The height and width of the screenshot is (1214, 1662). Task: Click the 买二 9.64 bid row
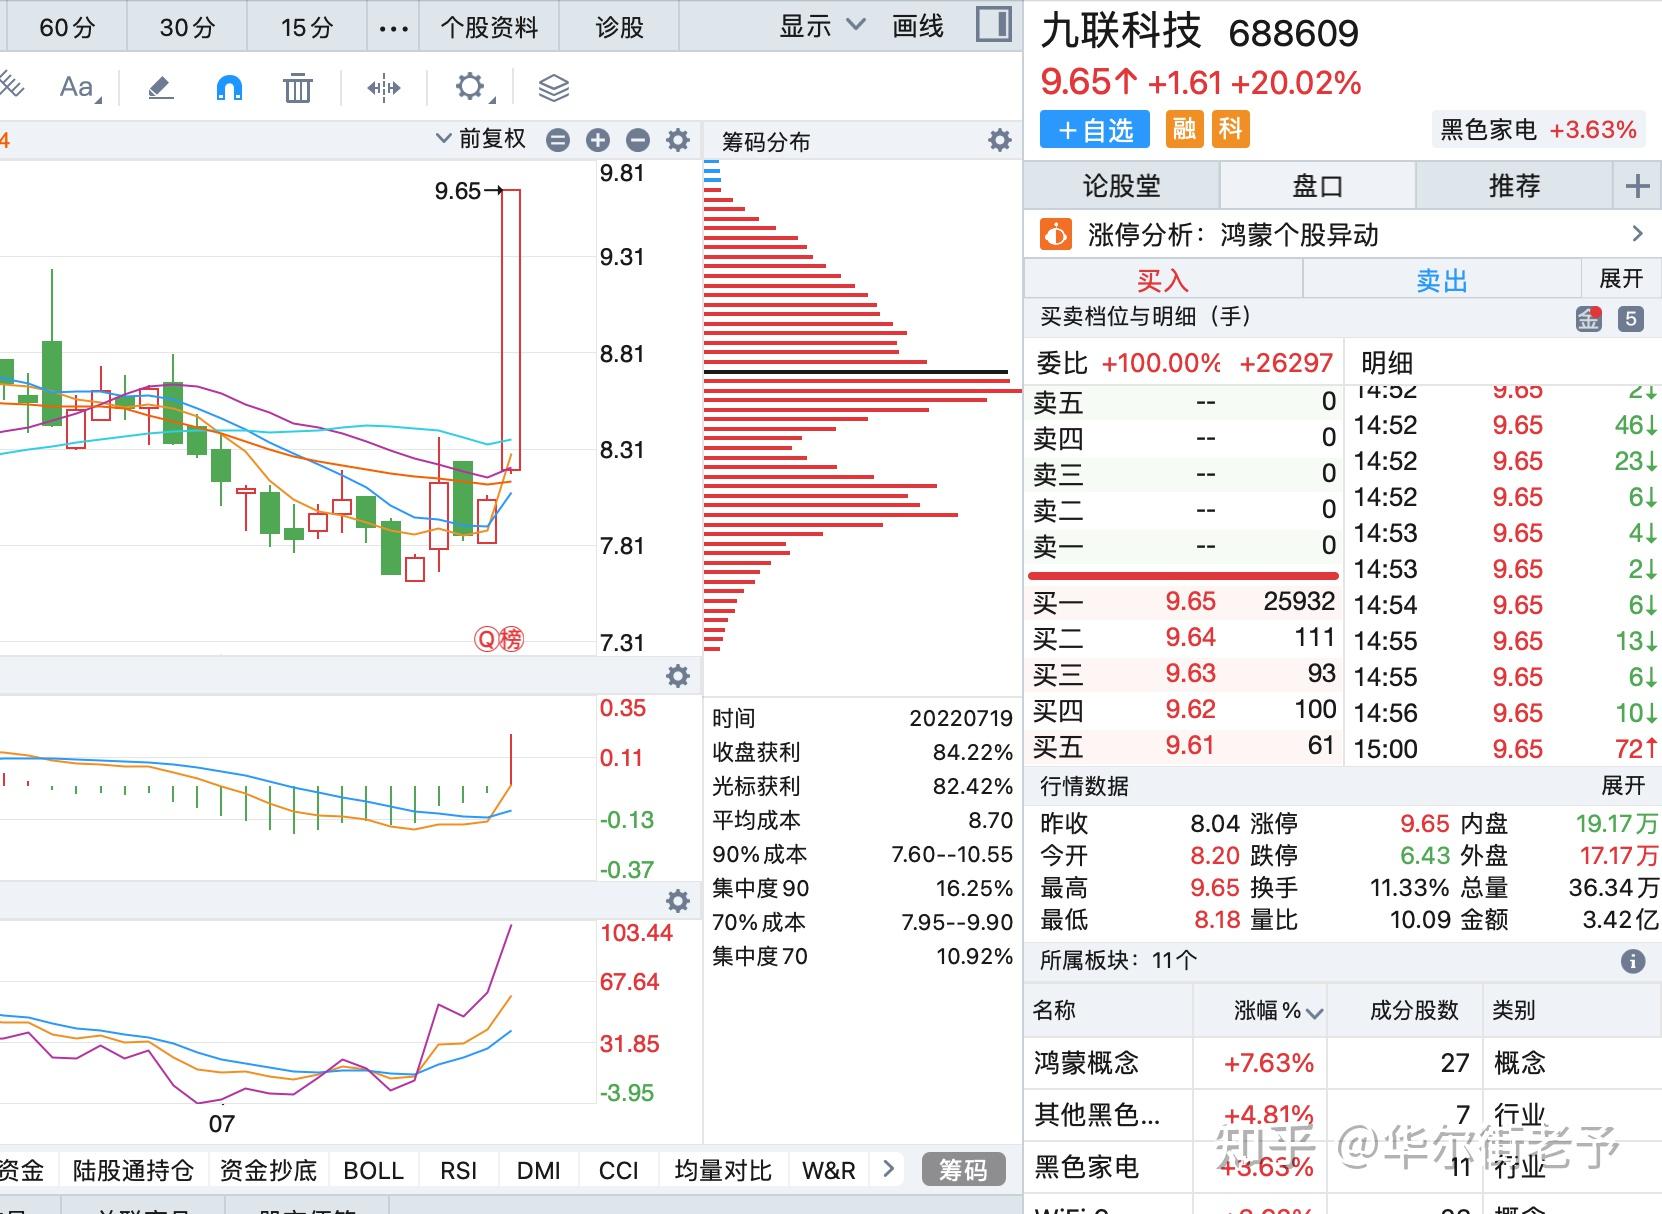click(1184, 638)
